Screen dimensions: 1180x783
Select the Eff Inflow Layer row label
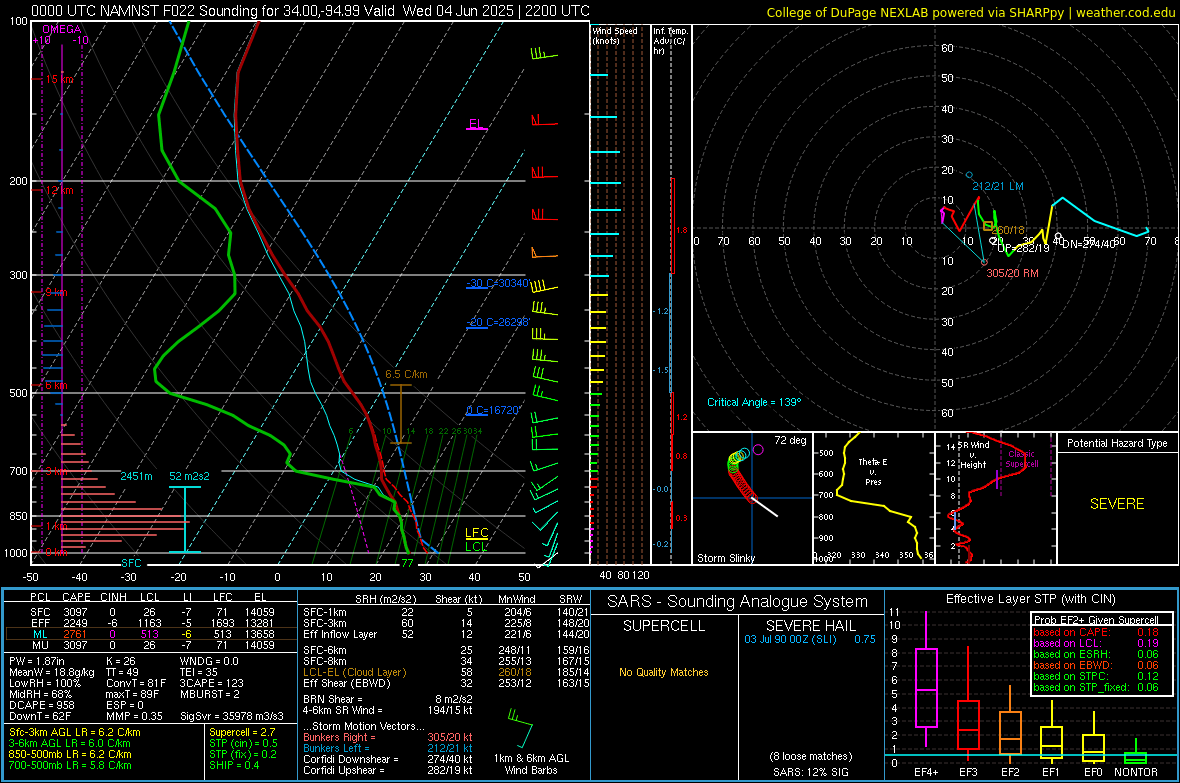(x=339, y=634)
